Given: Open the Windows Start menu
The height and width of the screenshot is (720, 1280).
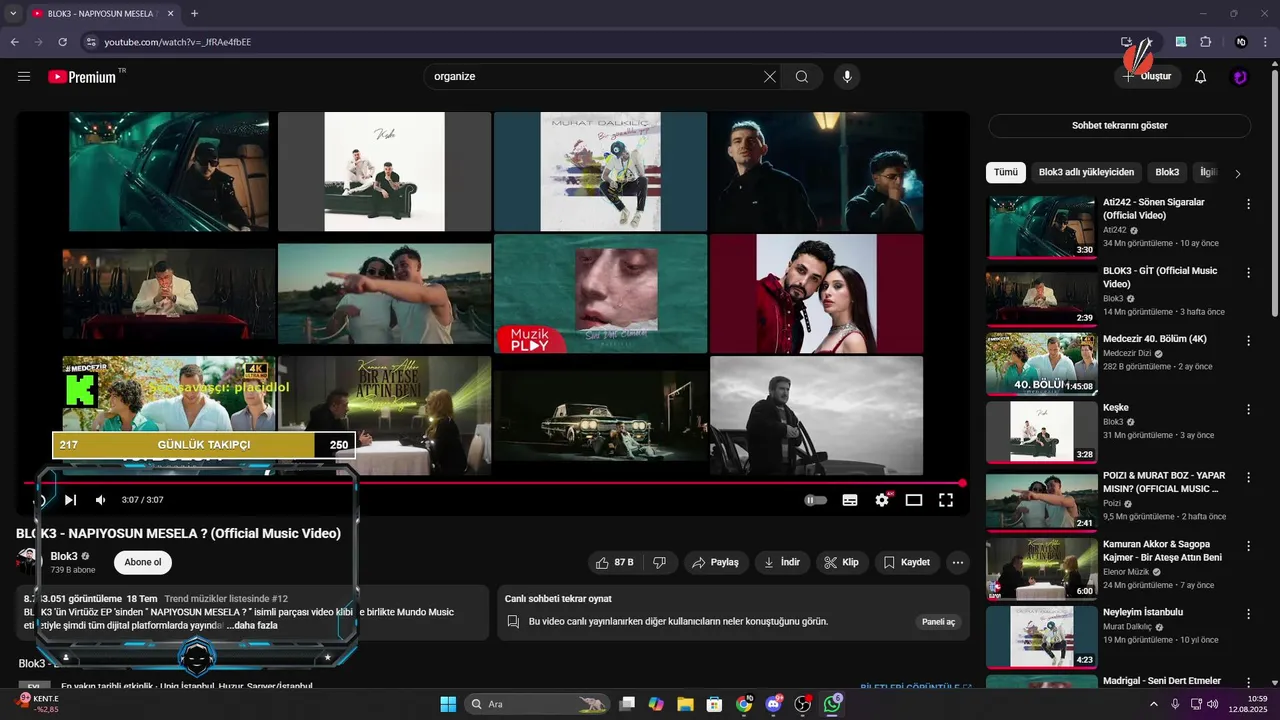Looking at the screenshot, I should coord(448,704).
